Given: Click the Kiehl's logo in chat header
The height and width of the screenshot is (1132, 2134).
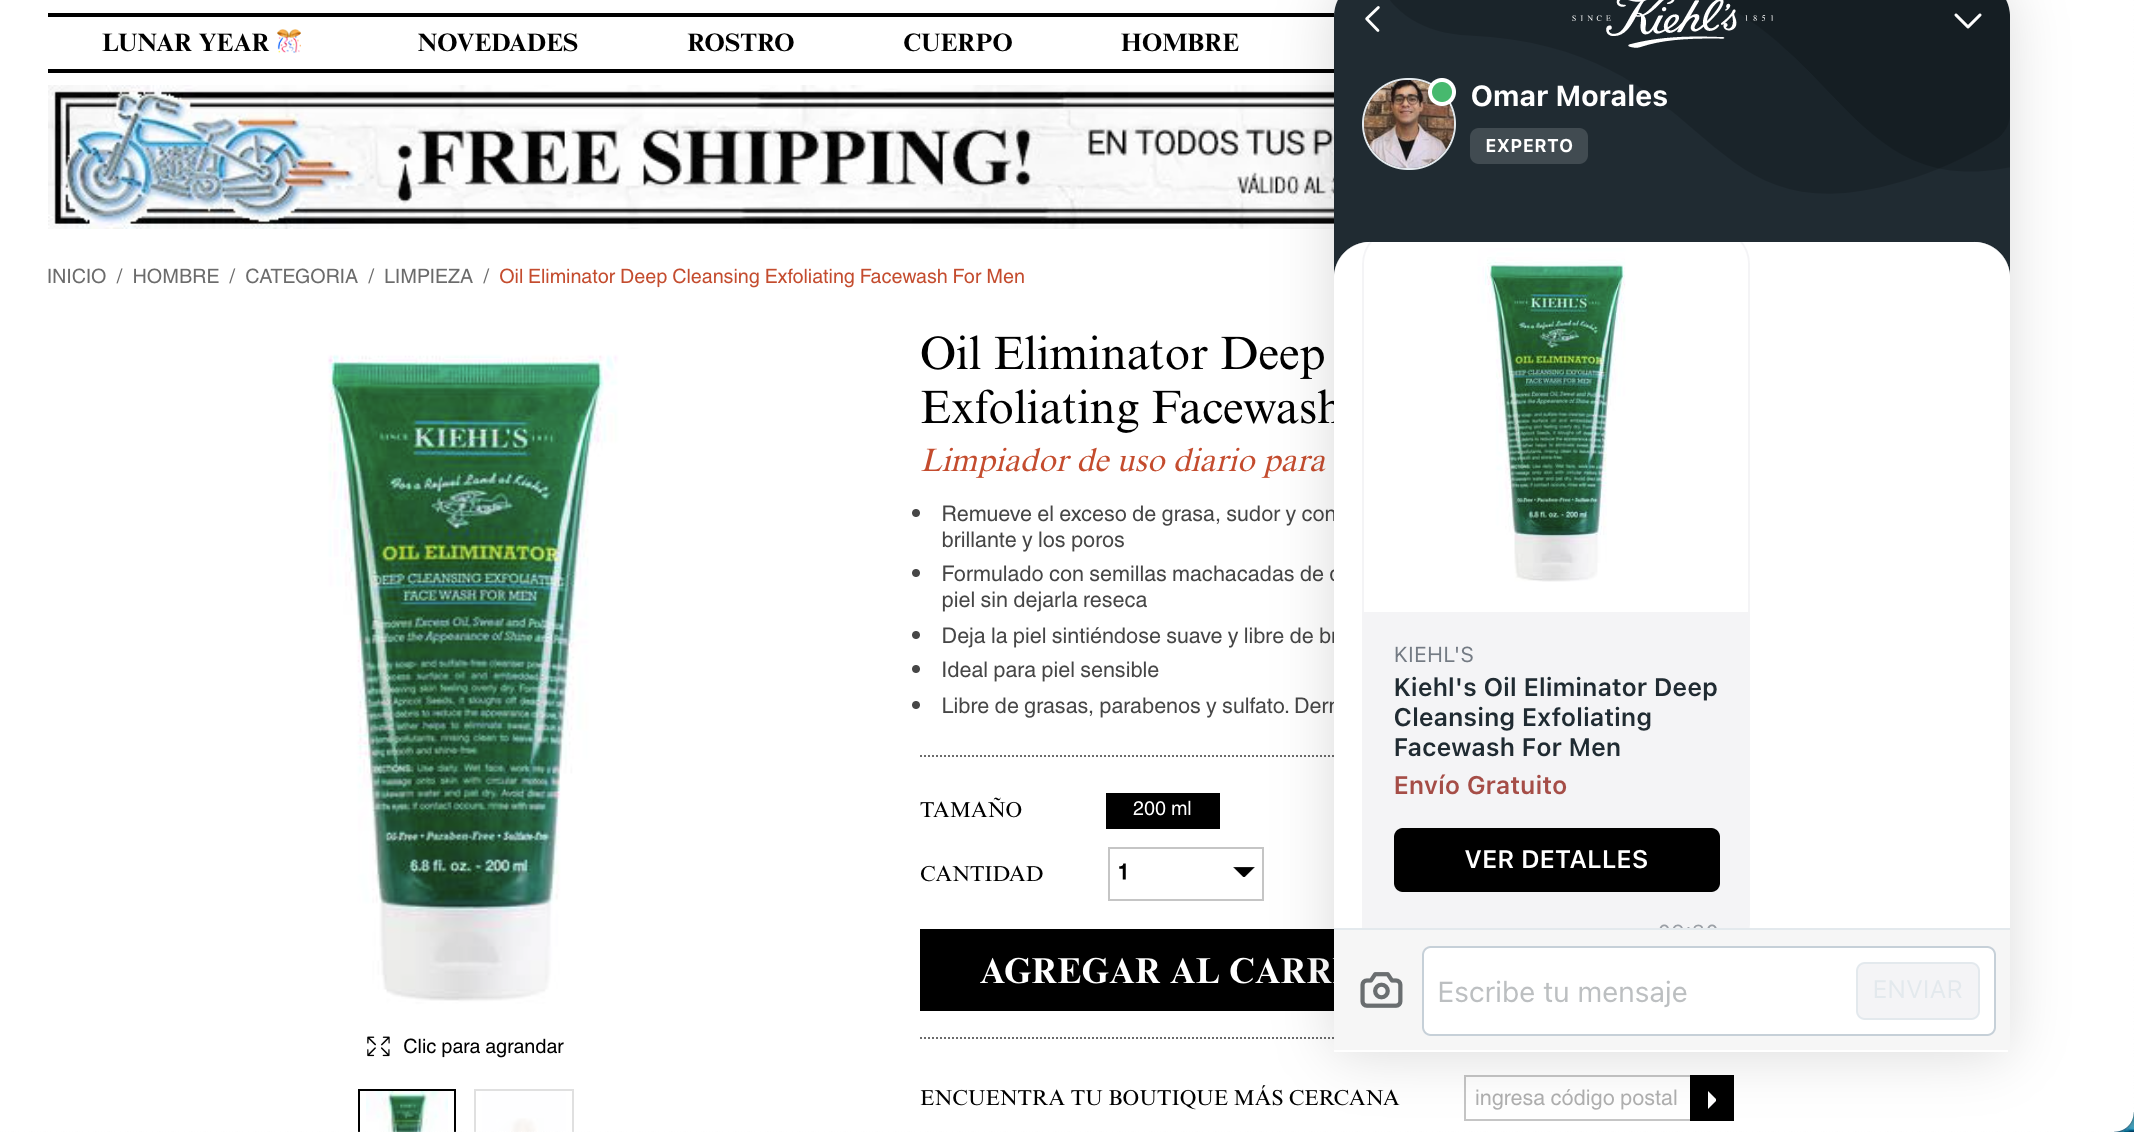Looking at the screenshot, I should [x=1672, y=20].
